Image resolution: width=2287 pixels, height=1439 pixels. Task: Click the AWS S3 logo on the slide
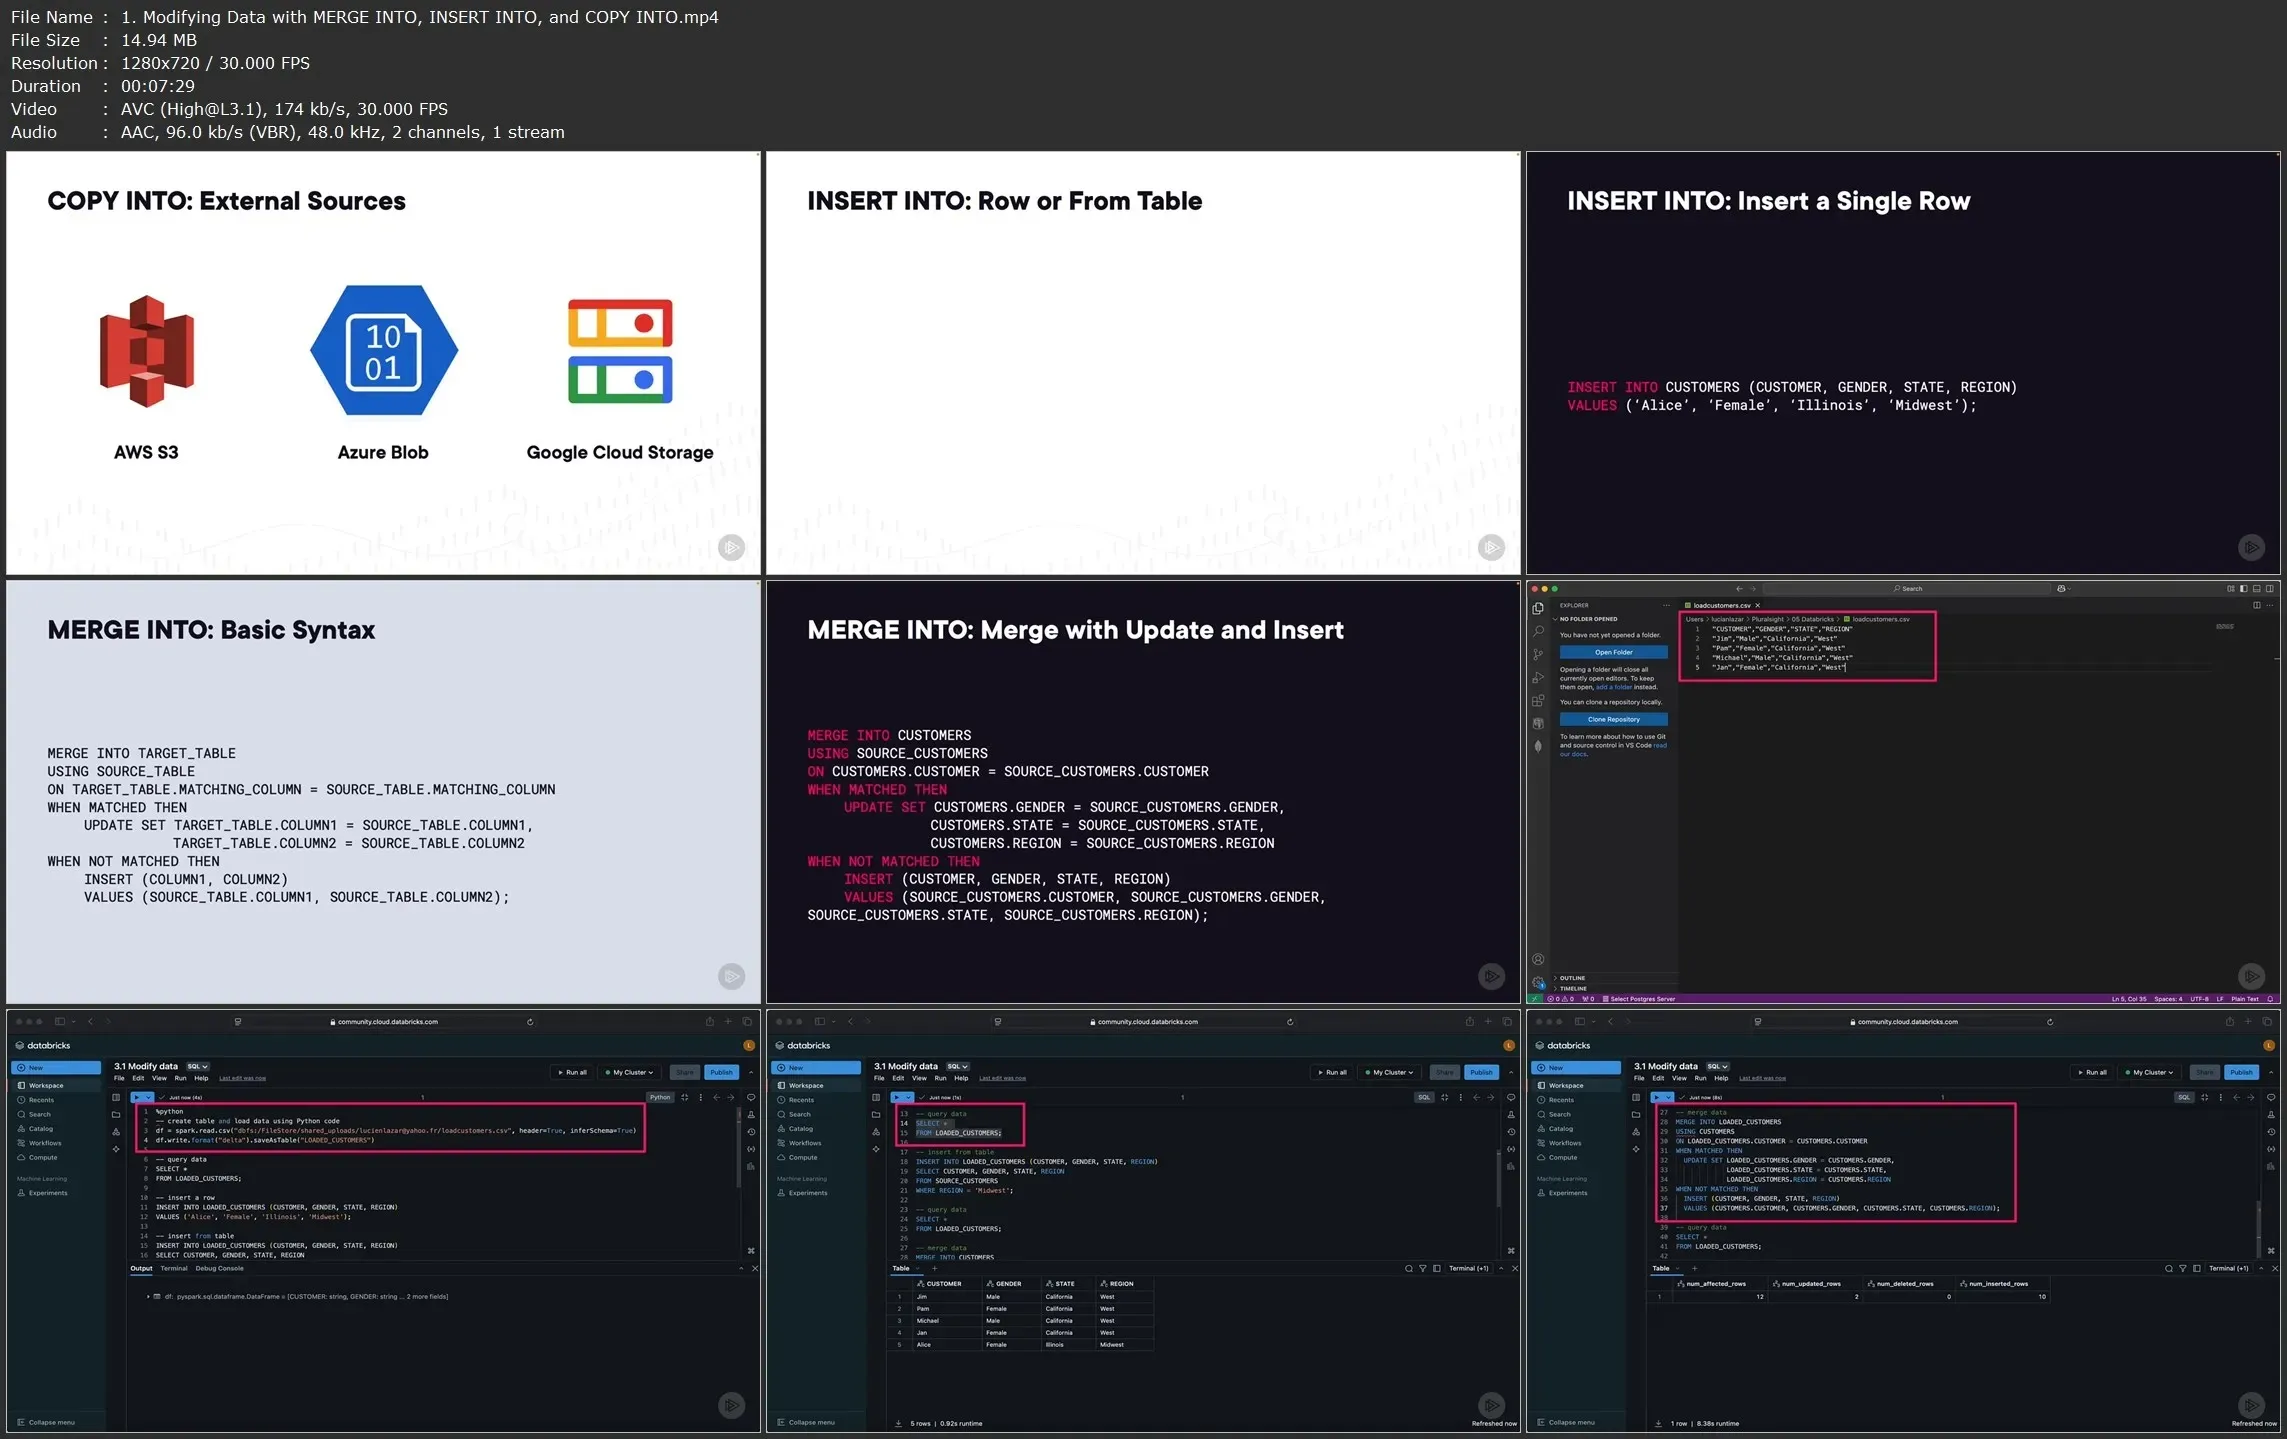[146, 351]
